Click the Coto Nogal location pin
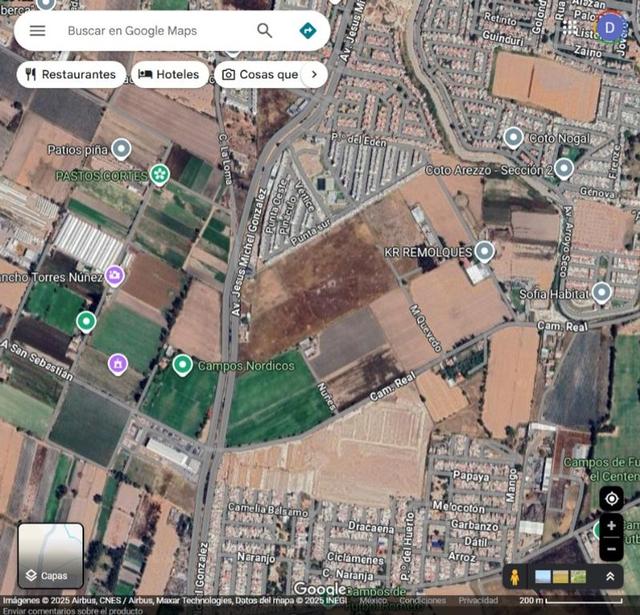This screenshot has height=615, width=640. point(513,138)
